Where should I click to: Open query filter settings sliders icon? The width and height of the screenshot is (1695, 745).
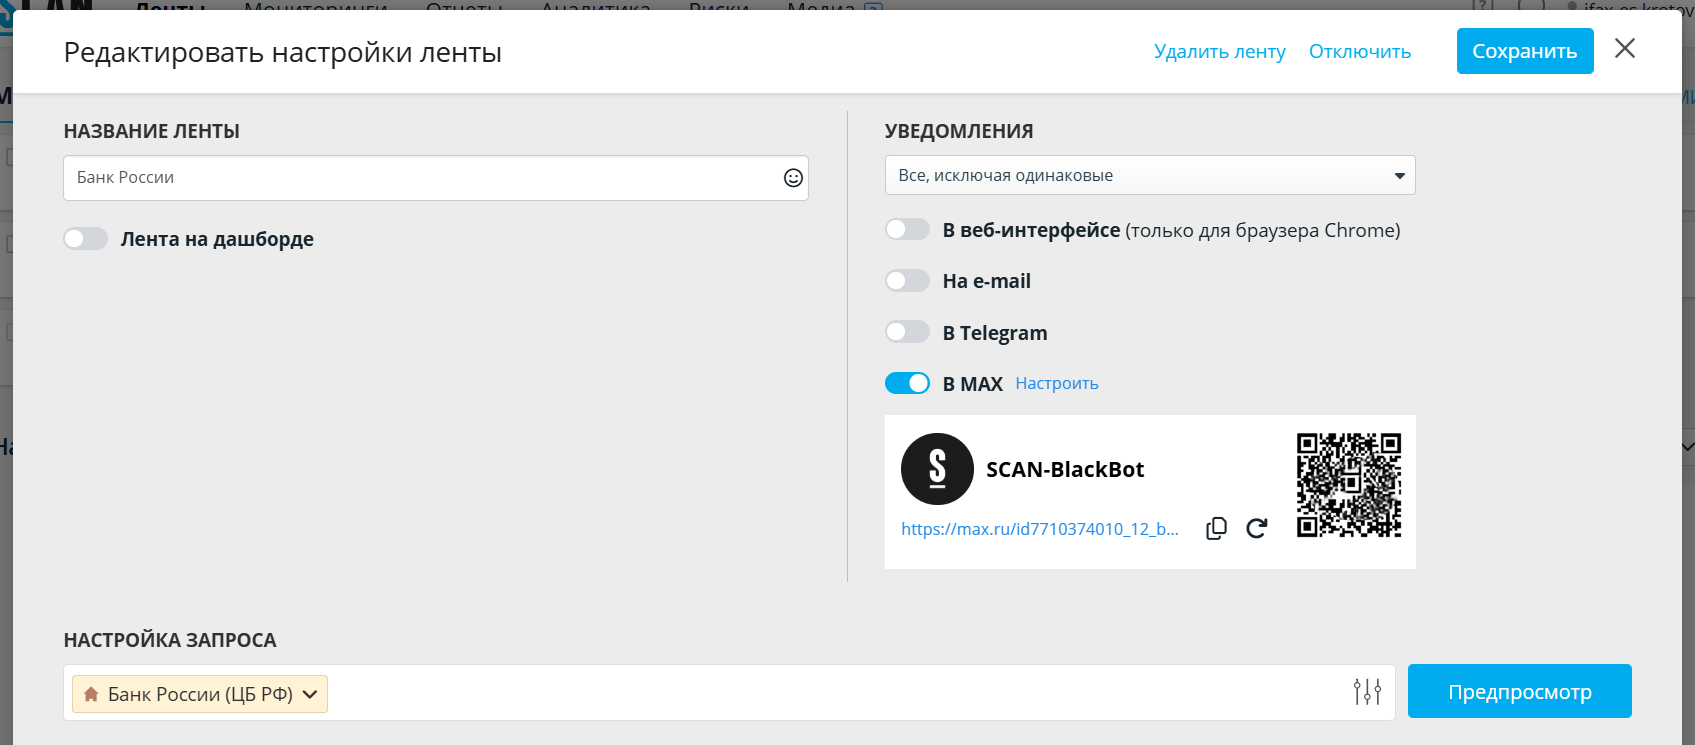click(1367, 692)
